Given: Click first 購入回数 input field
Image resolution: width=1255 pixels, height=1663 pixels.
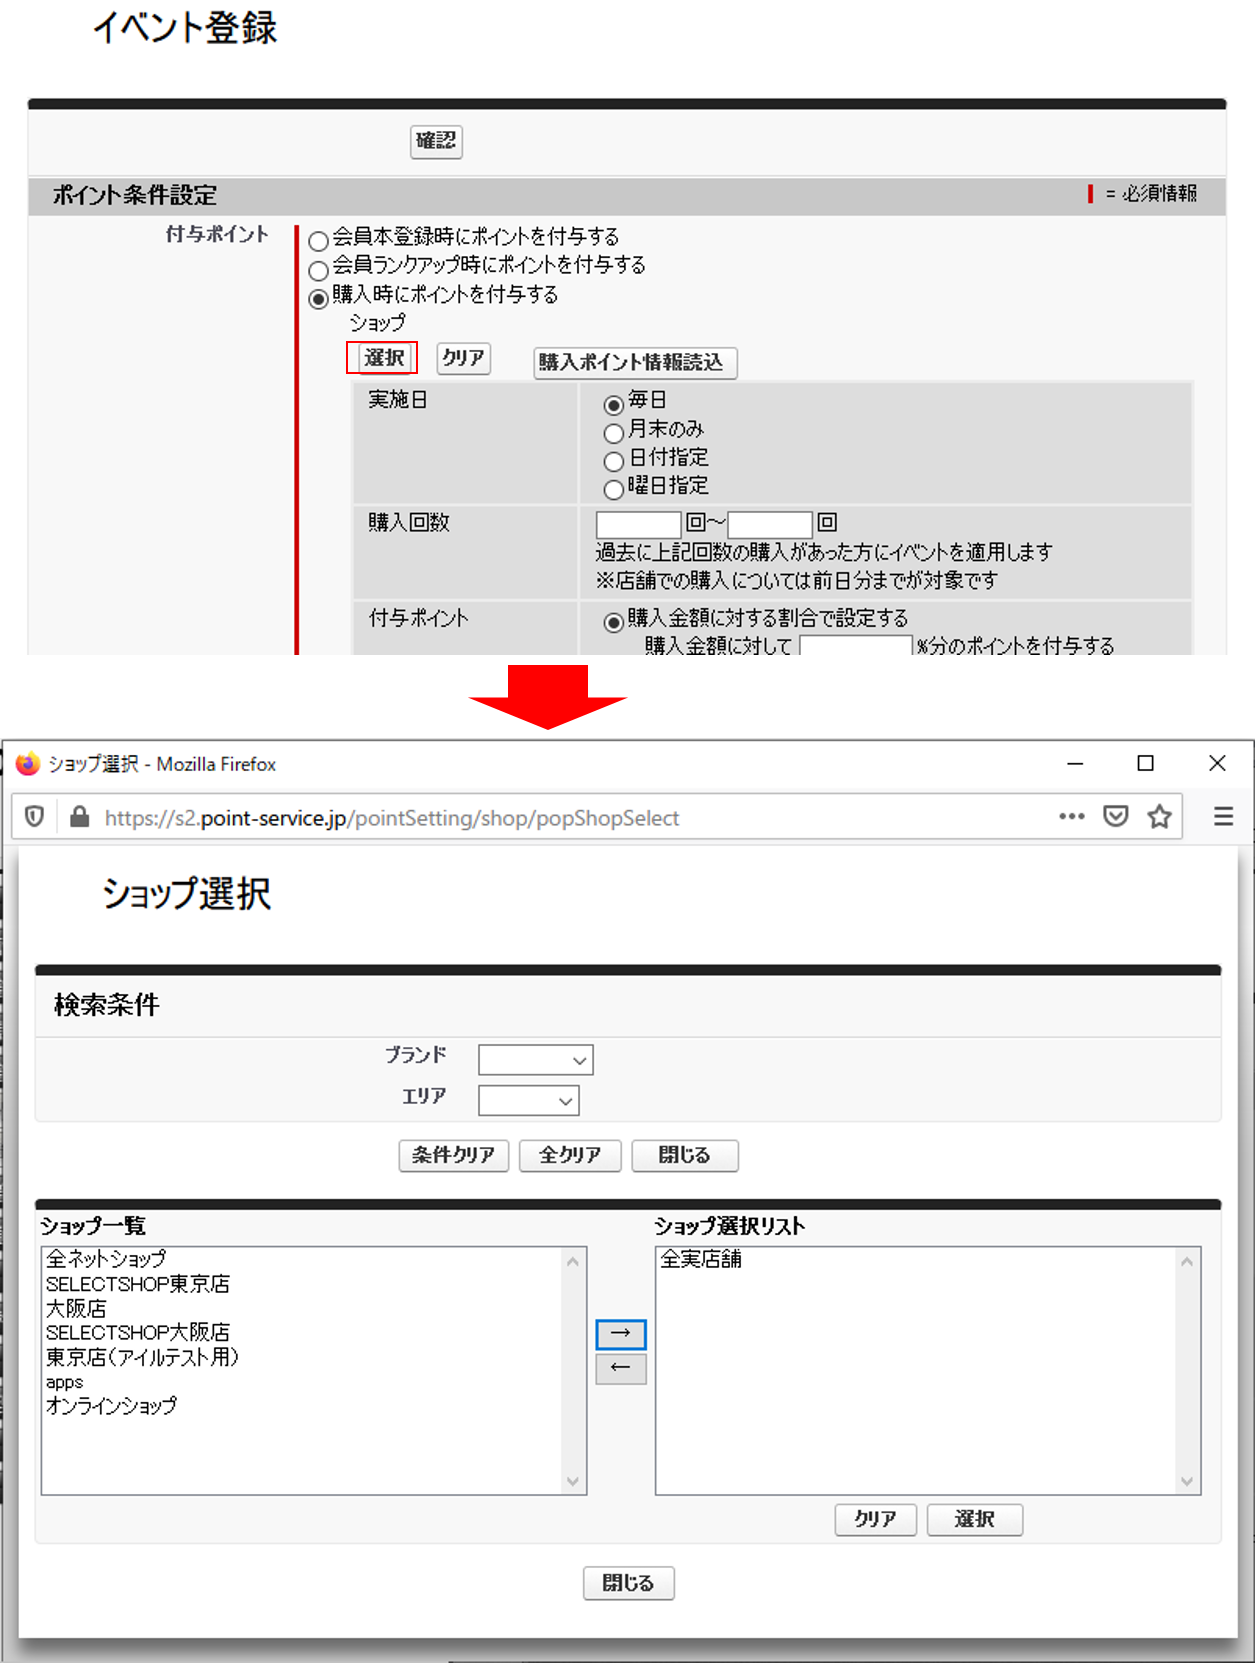Looking at the screenshot, I should click(x=637, y=524).
